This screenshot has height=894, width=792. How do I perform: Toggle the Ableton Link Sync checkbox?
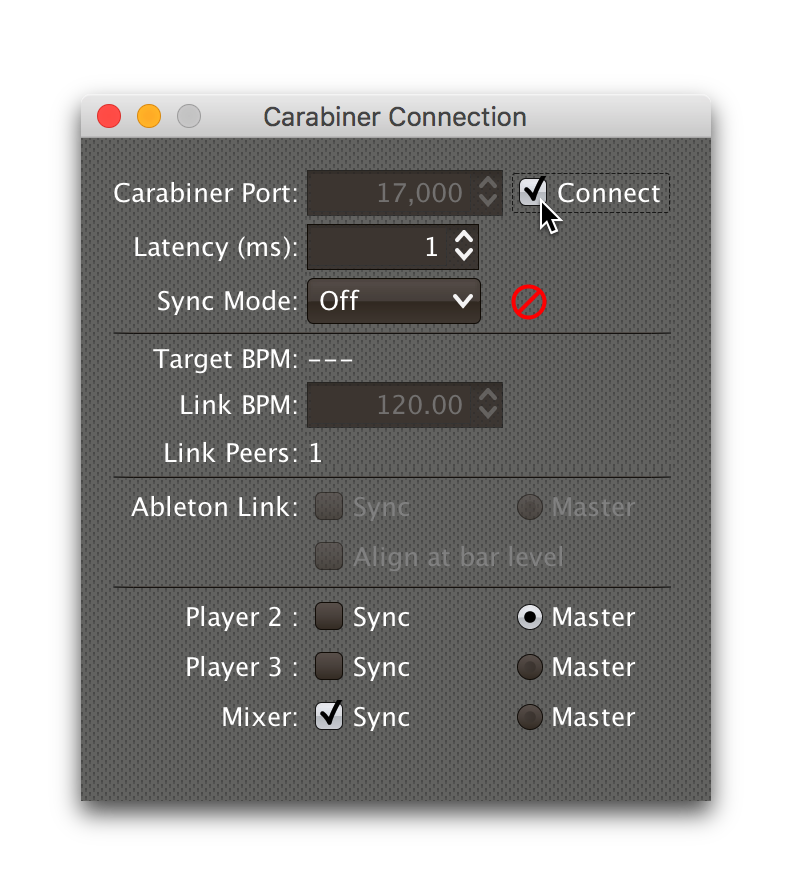coord(328,507)
